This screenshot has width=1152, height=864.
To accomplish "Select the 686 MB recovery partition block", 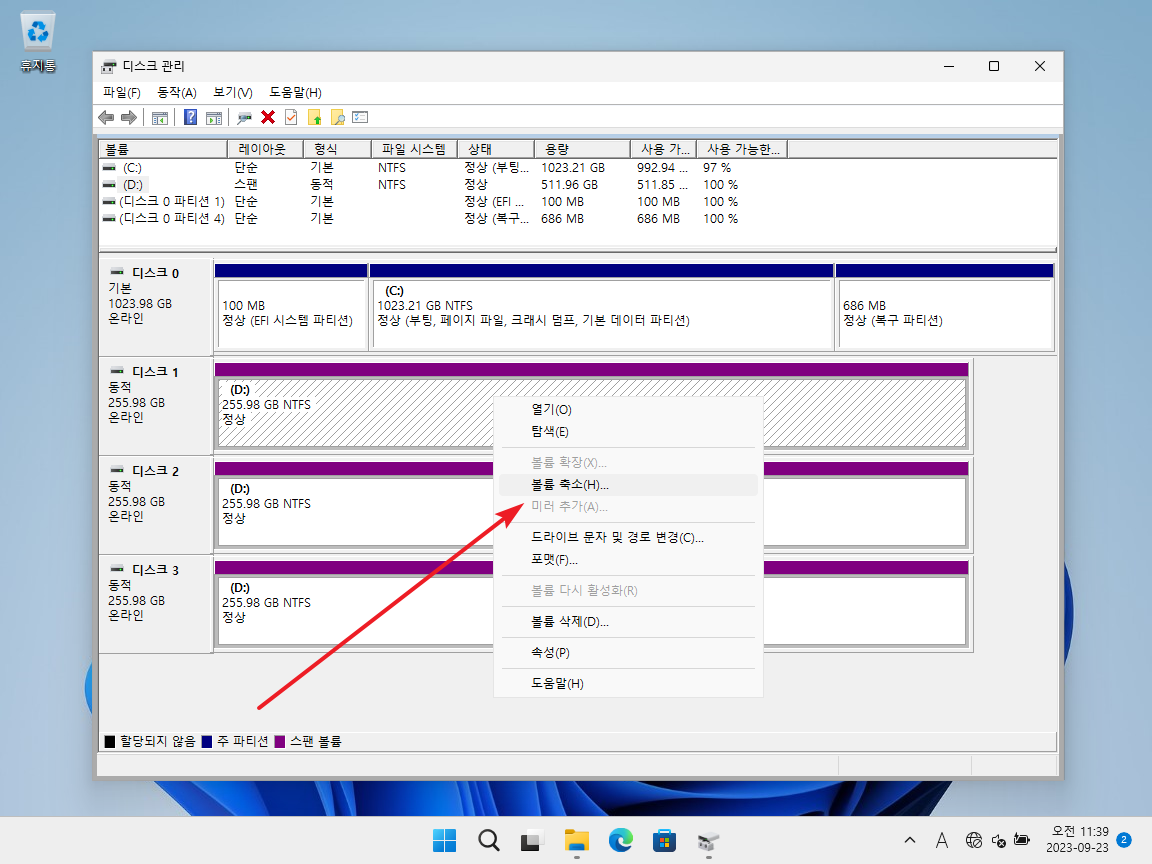I will pos(945,307).
